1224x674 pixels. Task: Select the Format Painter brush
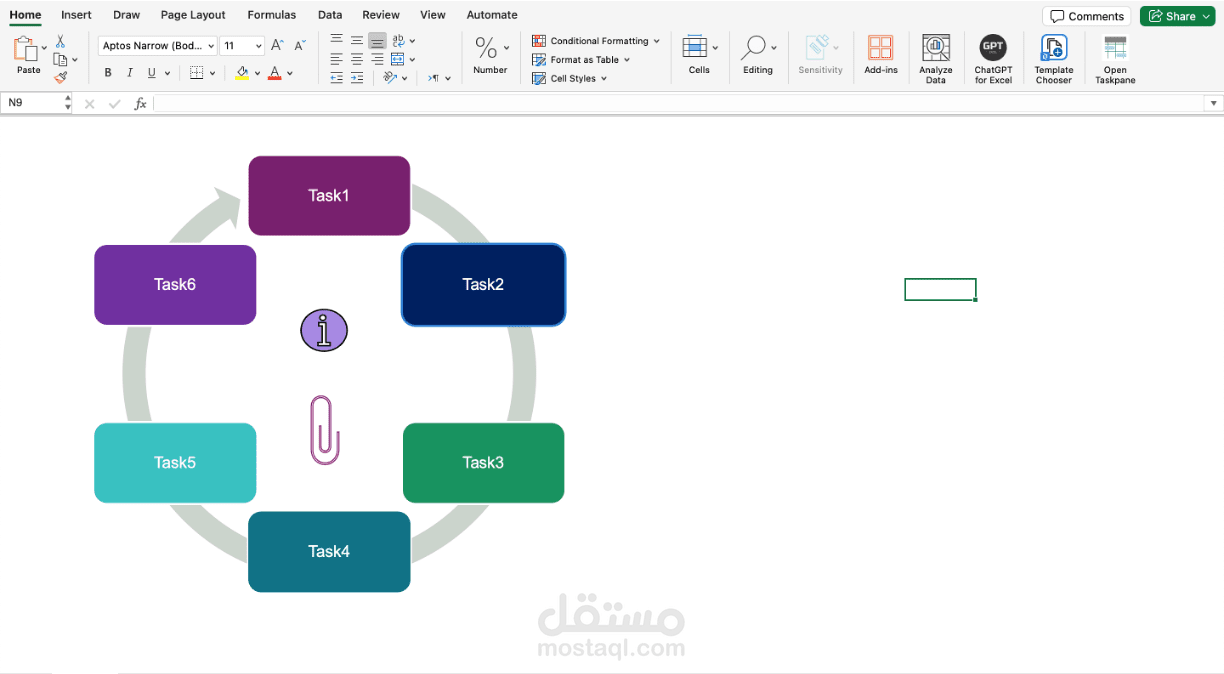[x=61, y=77]
